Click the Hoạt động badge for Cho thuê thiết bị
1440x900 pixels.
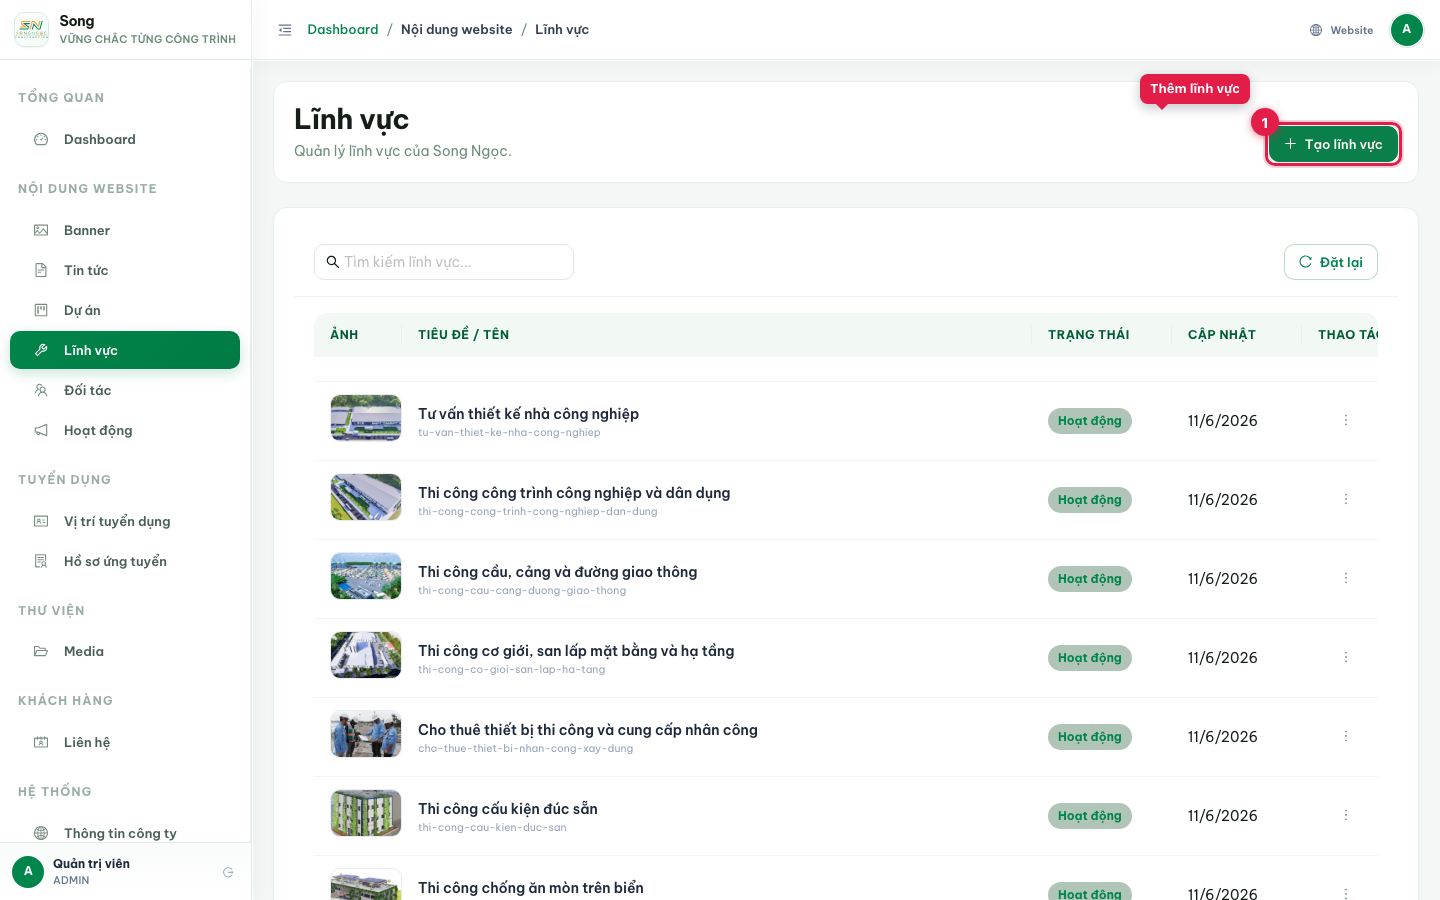[x=1090, y=737]
